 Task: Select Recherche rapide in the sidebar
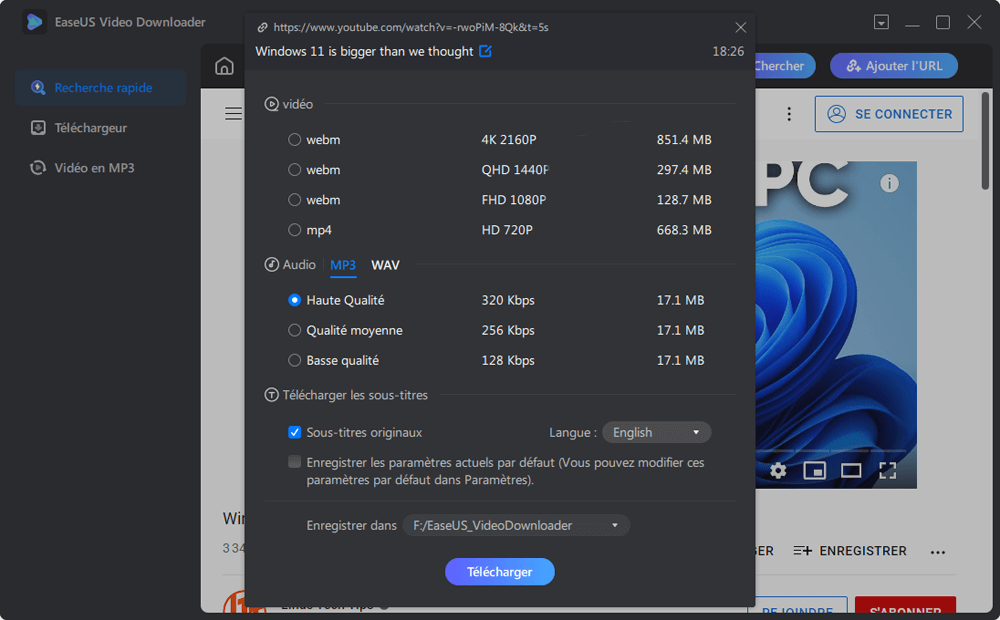(100, 87)
